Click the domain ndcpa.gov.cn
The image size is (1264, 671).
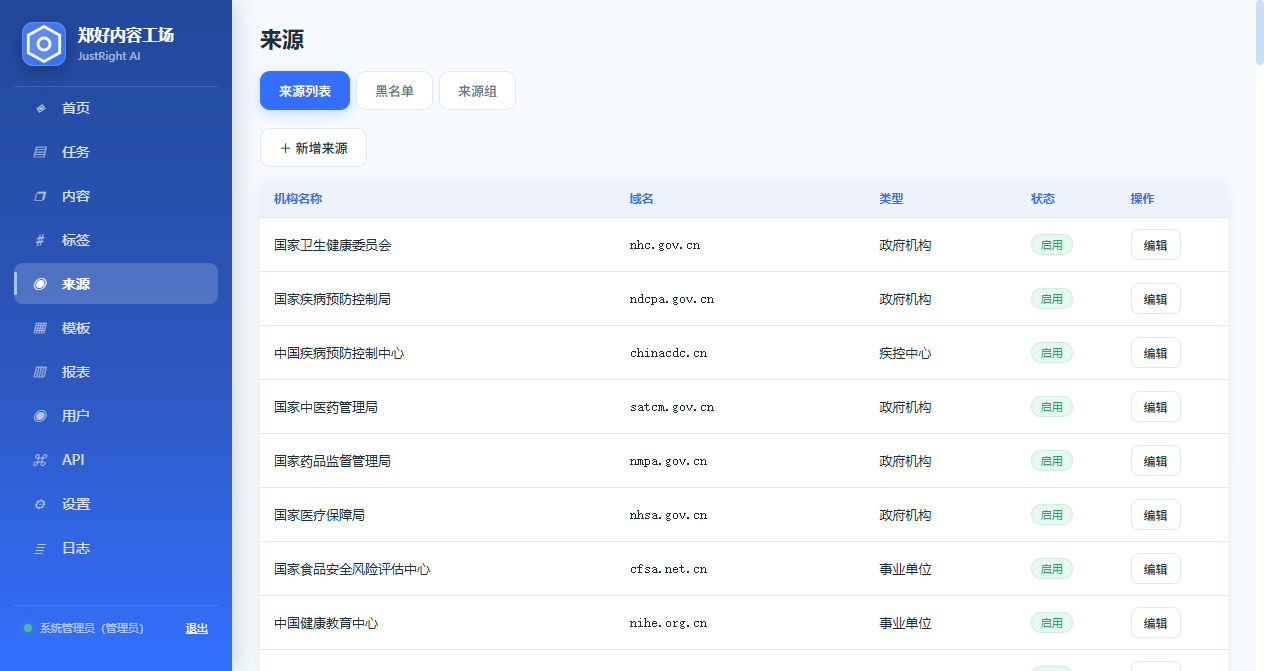[672, 299]
